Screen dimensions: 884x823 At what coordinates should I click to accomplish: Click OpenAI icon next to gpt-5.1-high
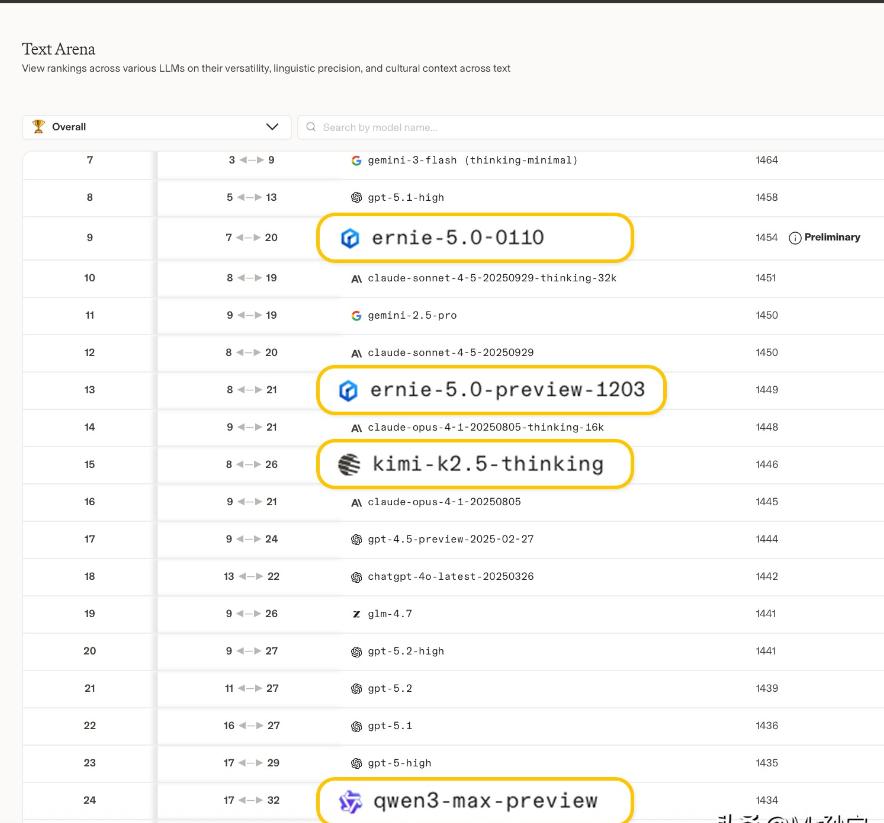point(356,198)
